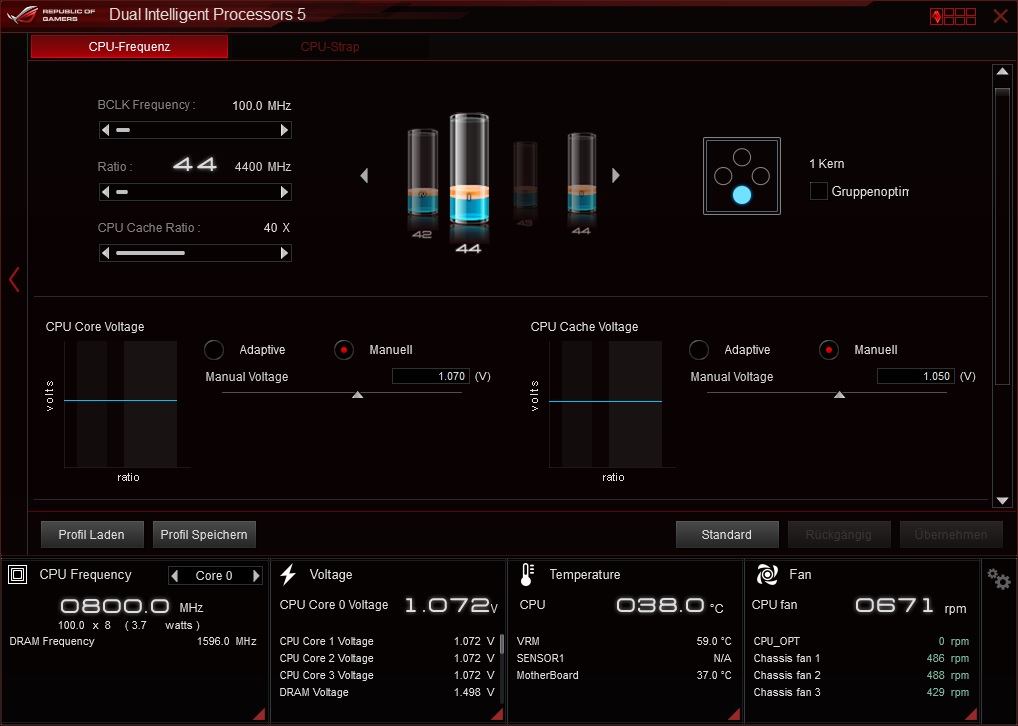Click the CPU Cache Ratio slider track
The image size is (1018, 726).
(195, 253)
